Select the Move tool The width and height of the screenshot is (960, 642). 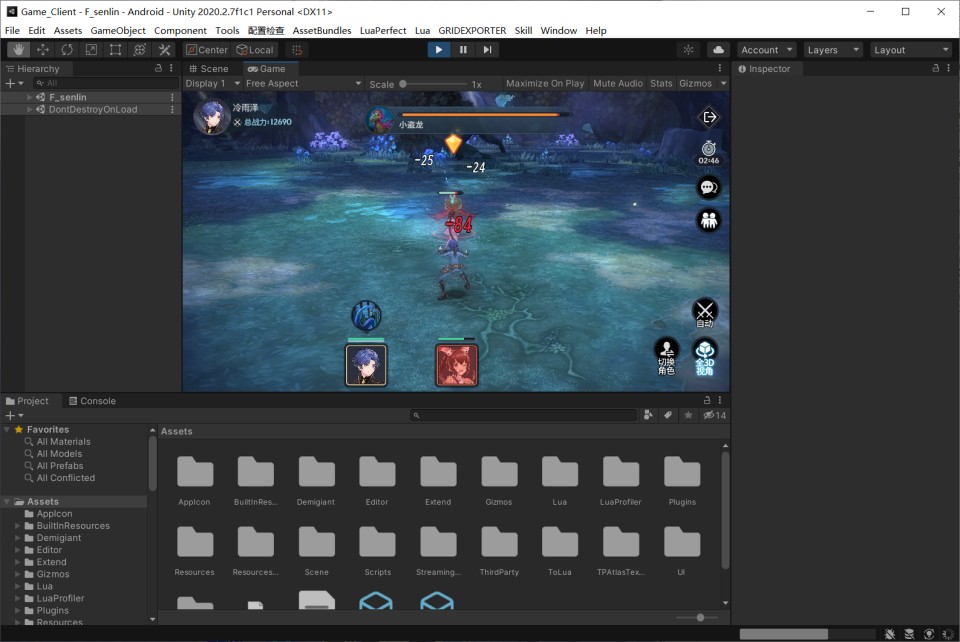(x=43, y=50)
